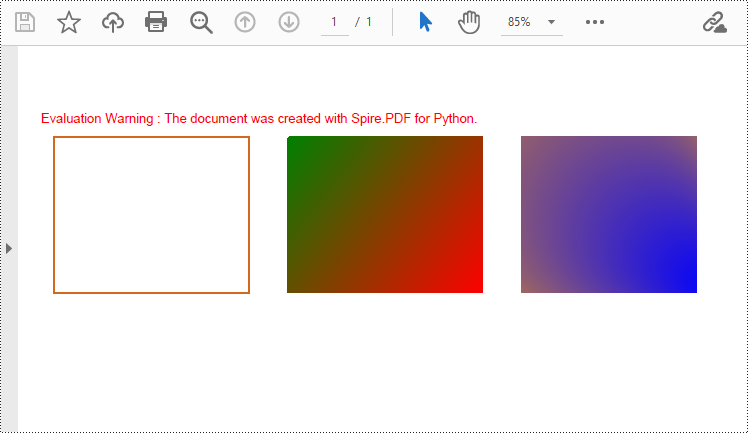The width and height of the screenshot is (748, 433).
Task: Click the red Evaluation Warning text
Action: (259, 118)
